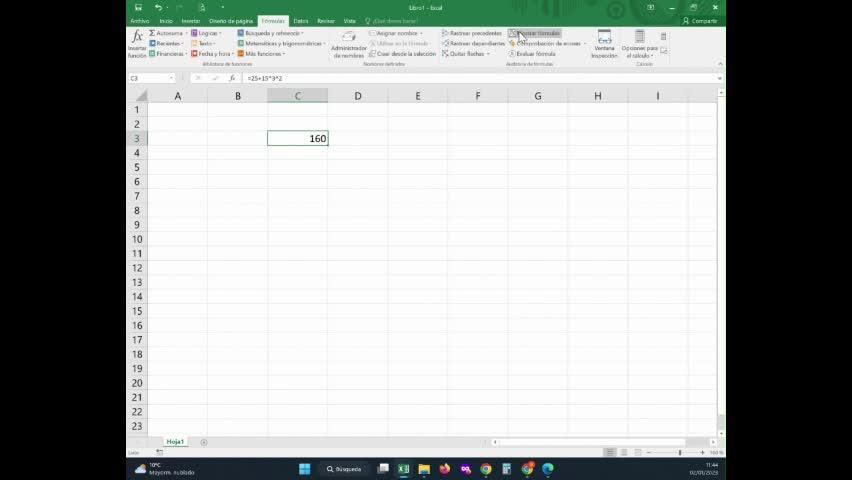The height and width of the screenshot is (480, 852).
Task: Open Firefox from the taskbar
Action: (445, 469)
